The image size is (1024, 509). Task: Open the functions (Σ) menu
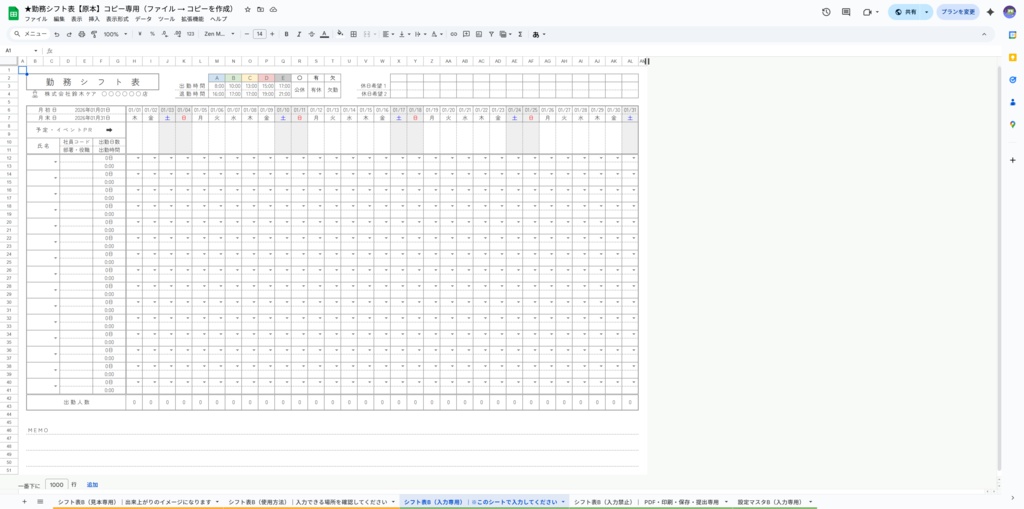(x=520, y=34)
